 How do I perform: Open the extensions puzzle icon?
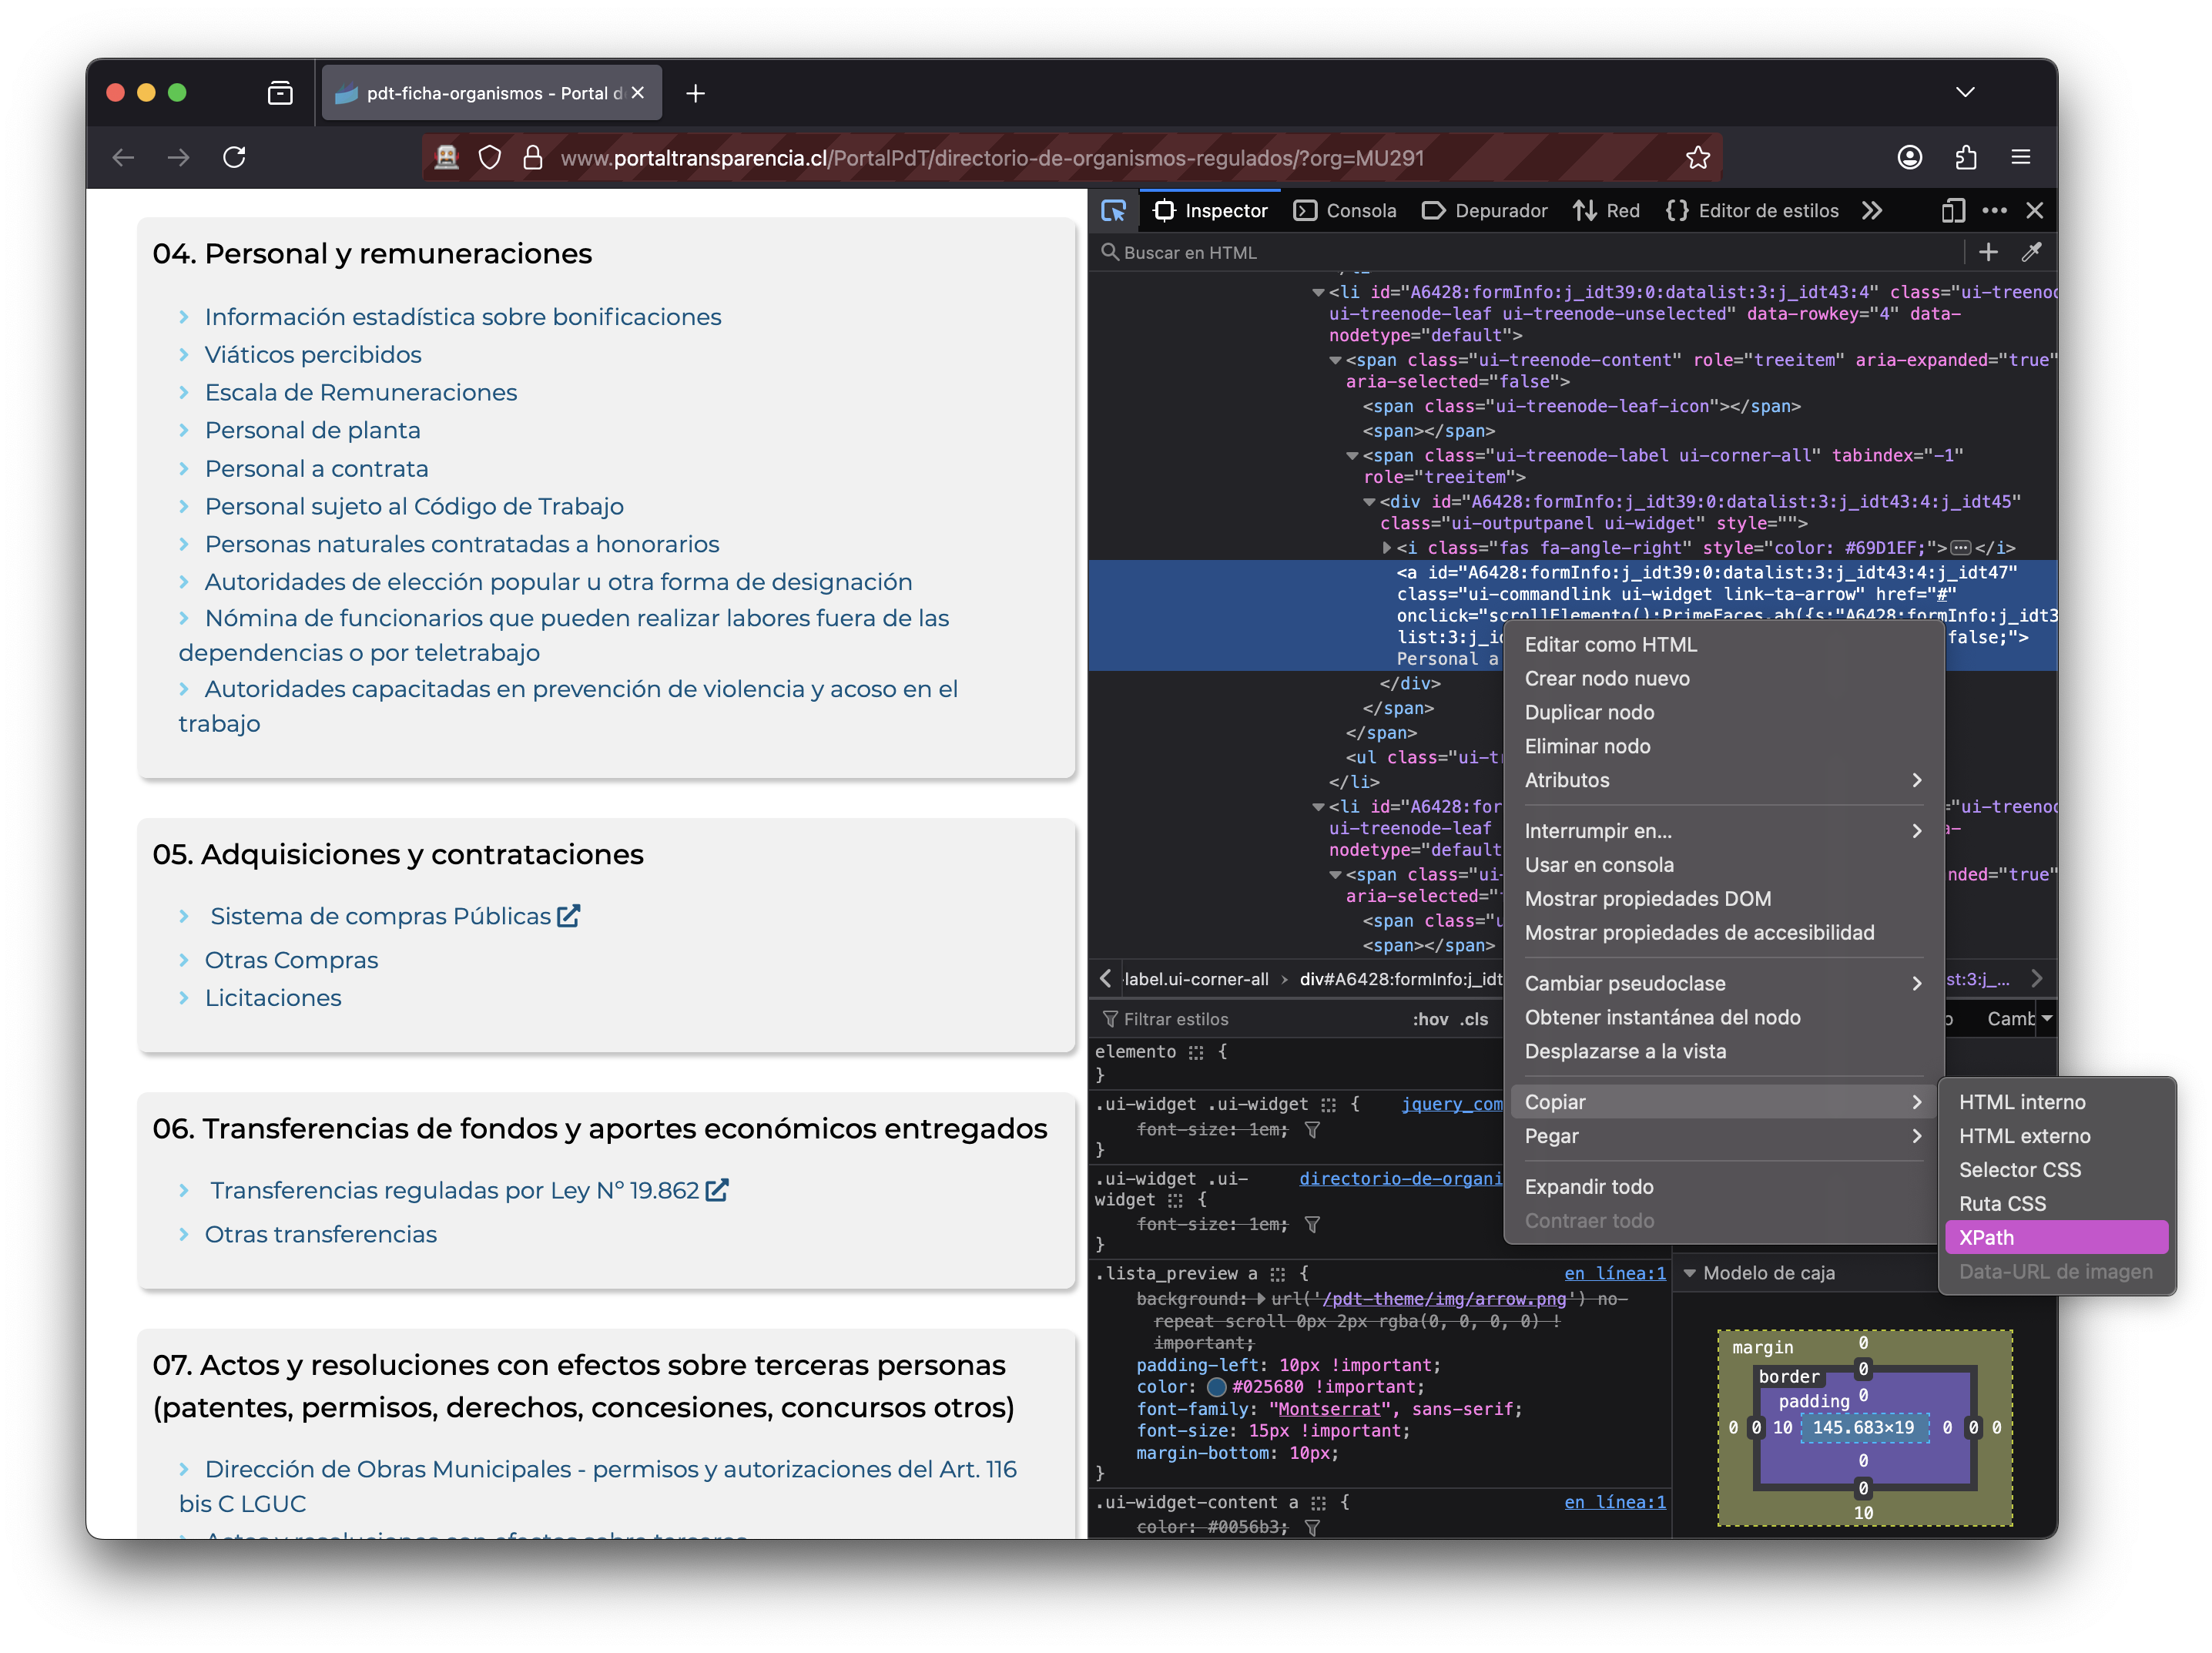coord(1965,158)
